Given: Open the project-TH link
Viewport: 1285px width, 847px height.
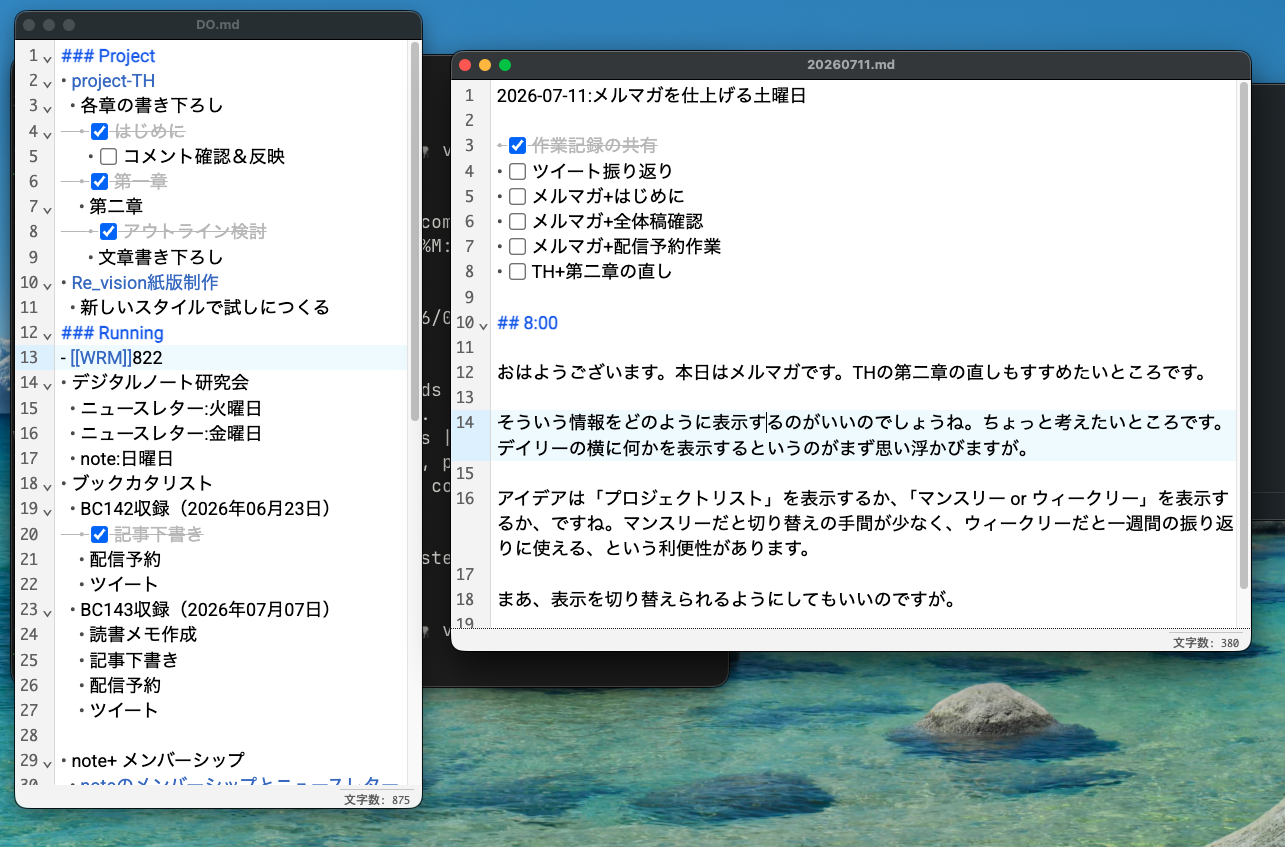Looking at the screenshot, I should [113, 81].
